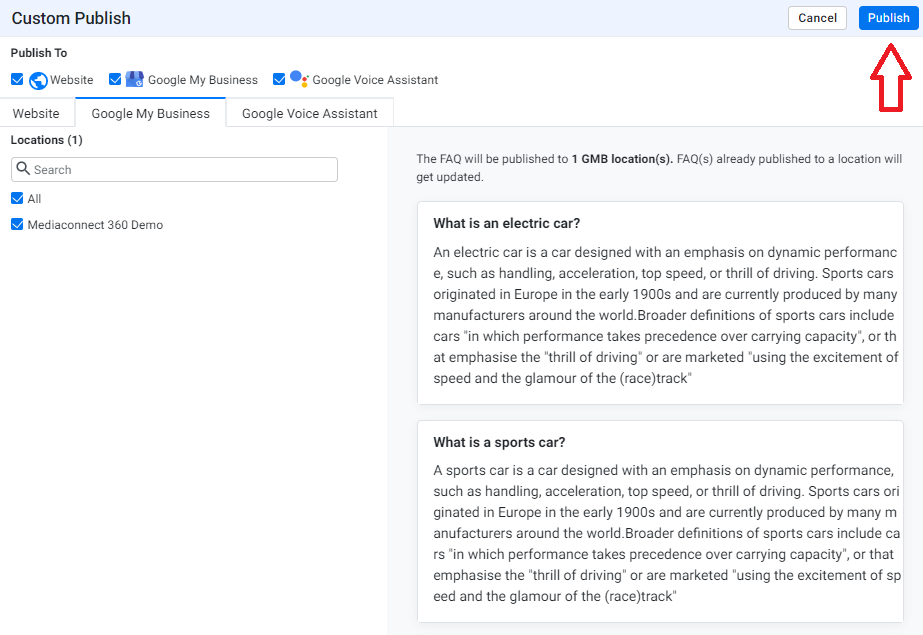The image size is (923, 635).
Task: Click the blue Publish button
Action: 888,18
